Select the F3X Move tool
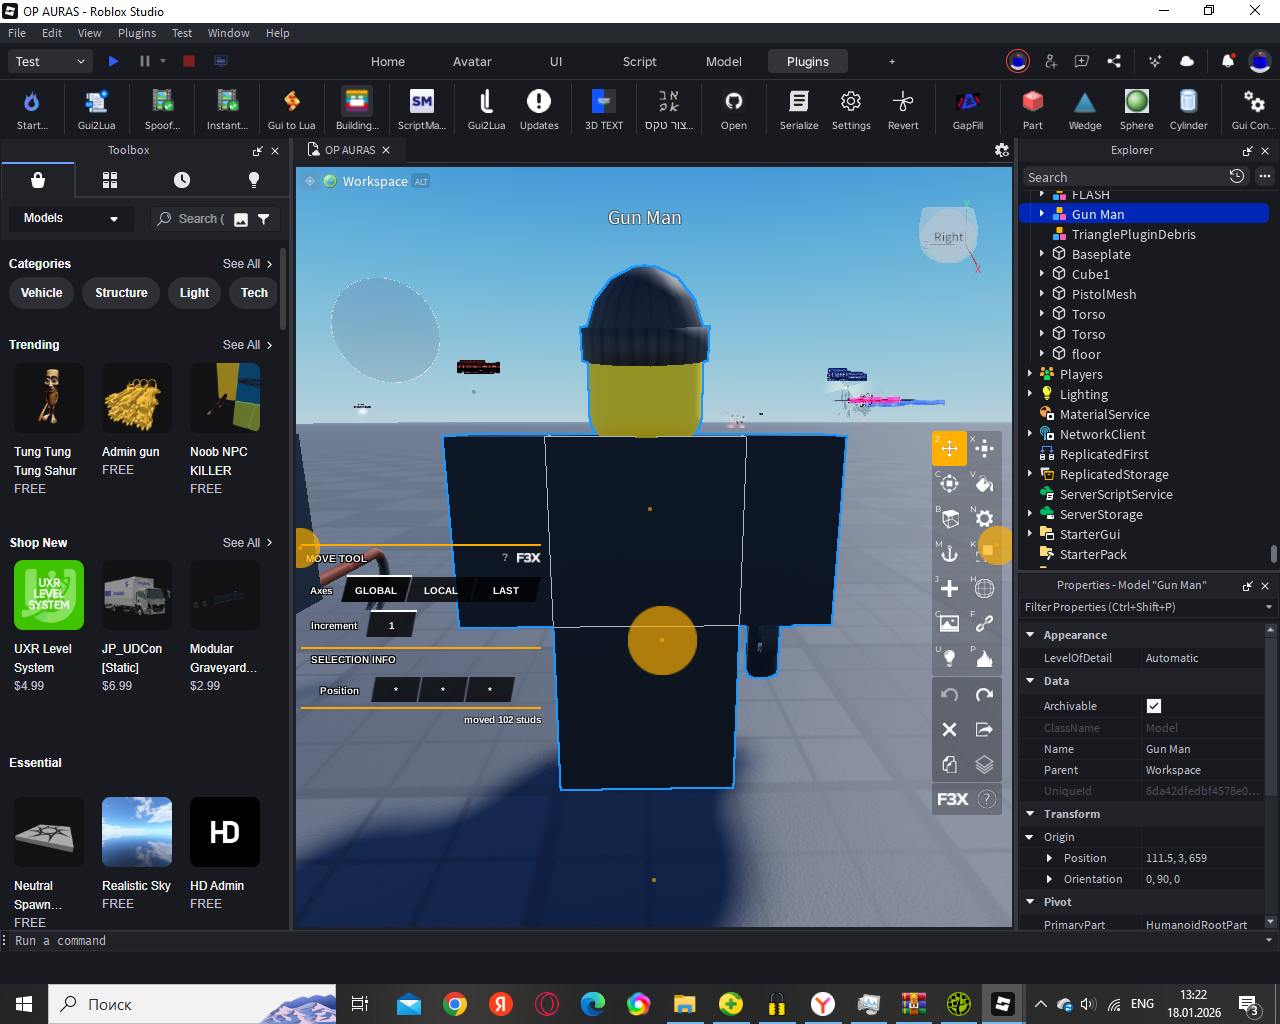Viewport: 1280px width, 1024px height. [949, 448]
